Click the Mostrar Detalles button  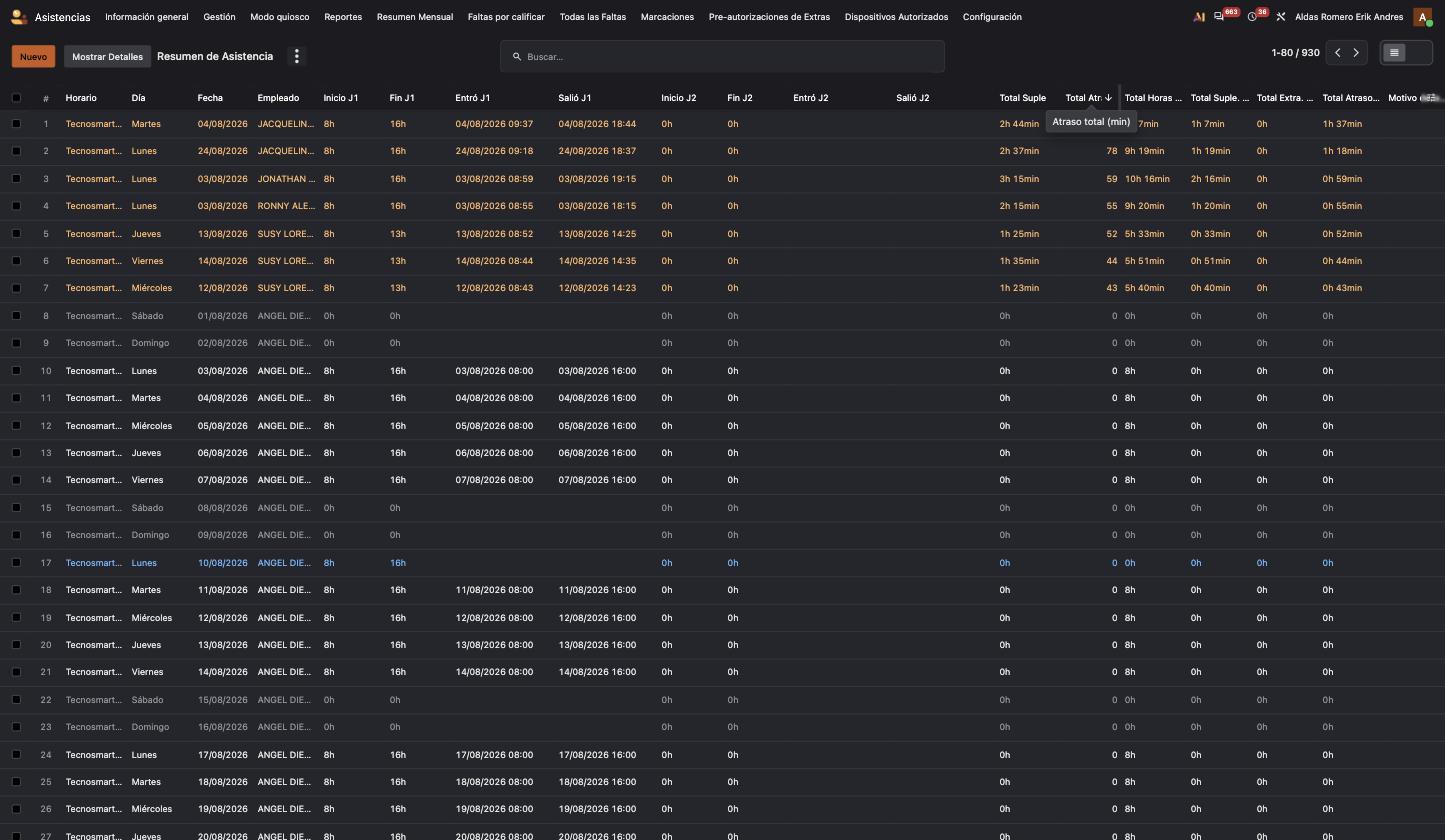[x=107, y=56]
